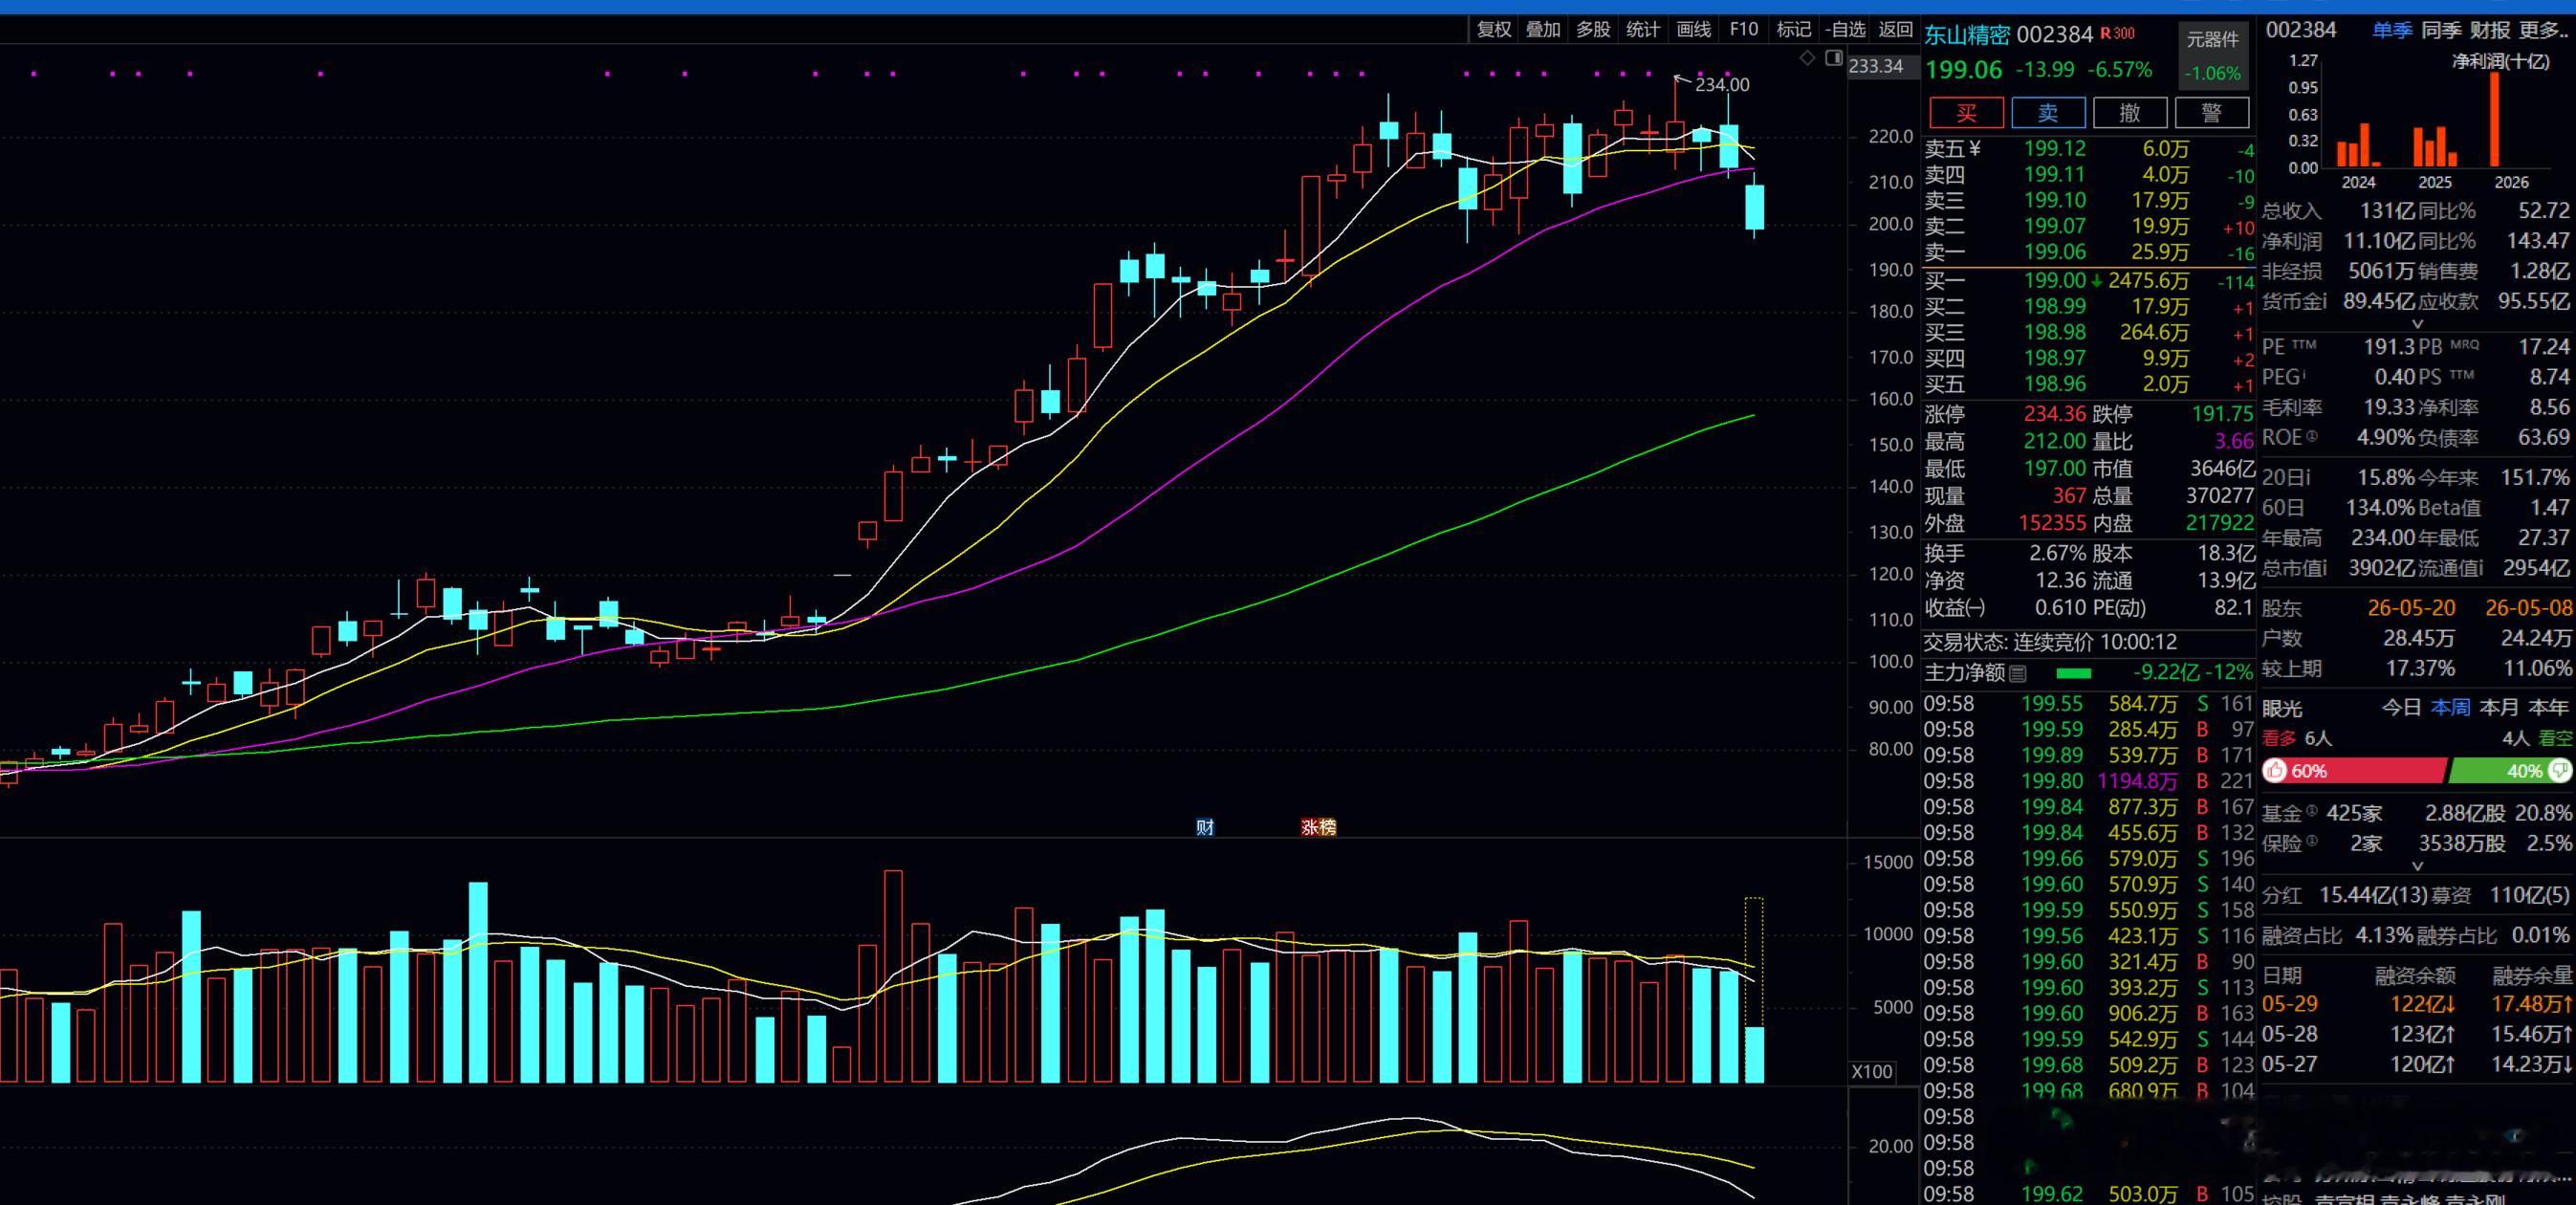The width and height of the screenshot is (2576, 1205).
Task: Expand the financial data section below 货币金
Action: pyautogui.click(x=2418, y=324)
